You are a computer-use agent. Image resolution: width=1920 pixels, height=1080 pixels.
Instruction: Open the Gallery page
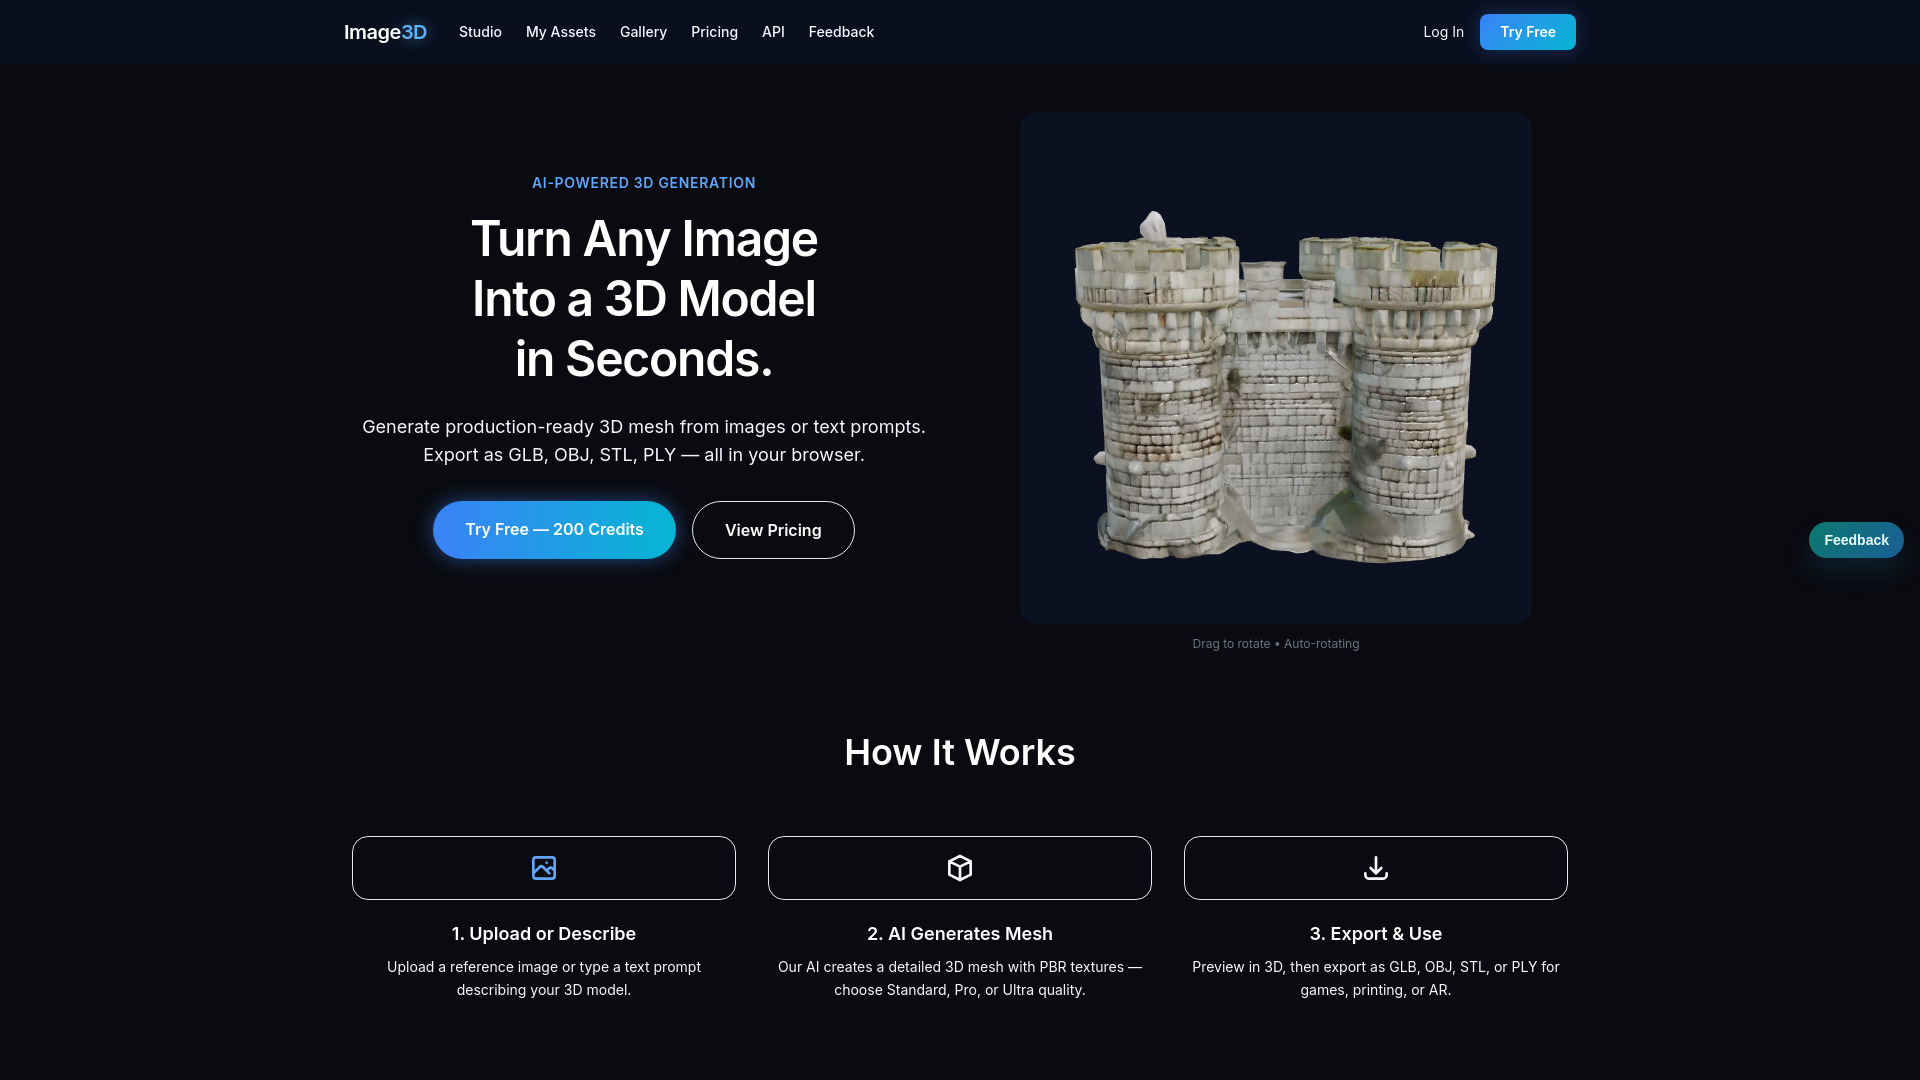pyautogui.click(x=643, y=31)
